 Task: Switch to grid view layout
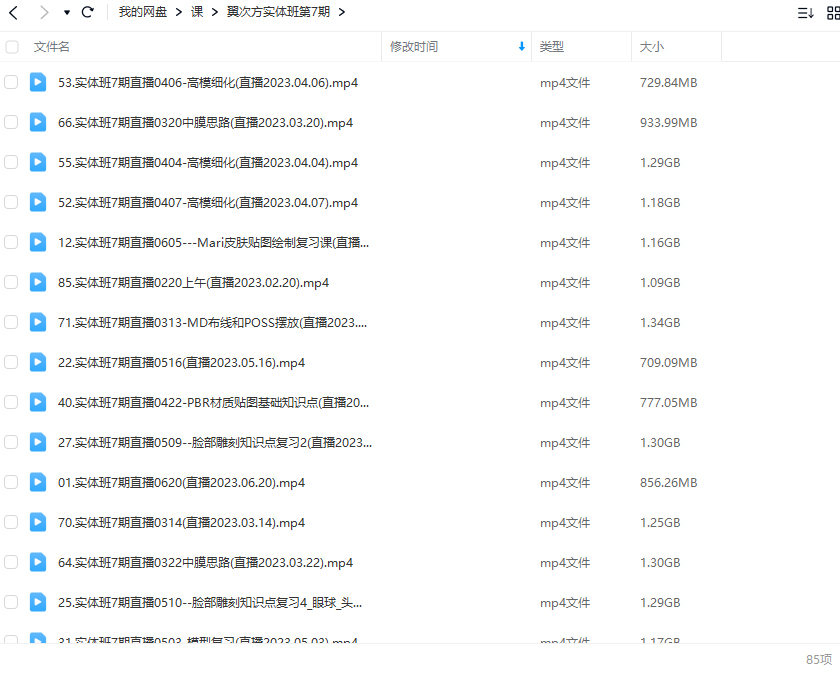click(x=830, y=12)
